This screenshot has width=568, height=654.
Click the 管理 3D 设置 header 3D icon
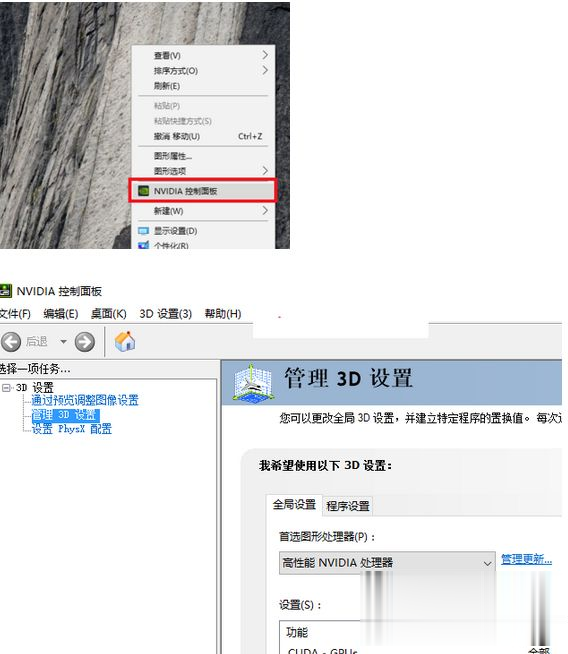pos(252,383)
